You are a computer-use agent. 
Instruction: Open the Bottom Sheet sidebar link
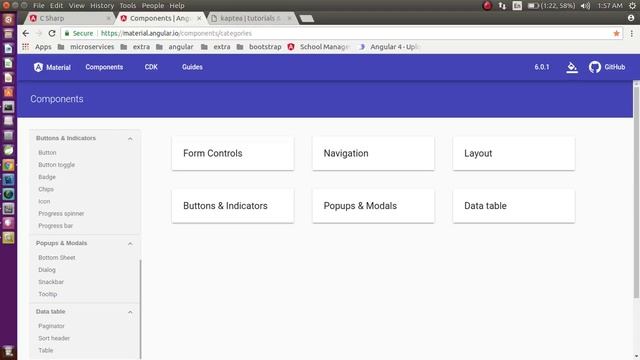(57, 258)
